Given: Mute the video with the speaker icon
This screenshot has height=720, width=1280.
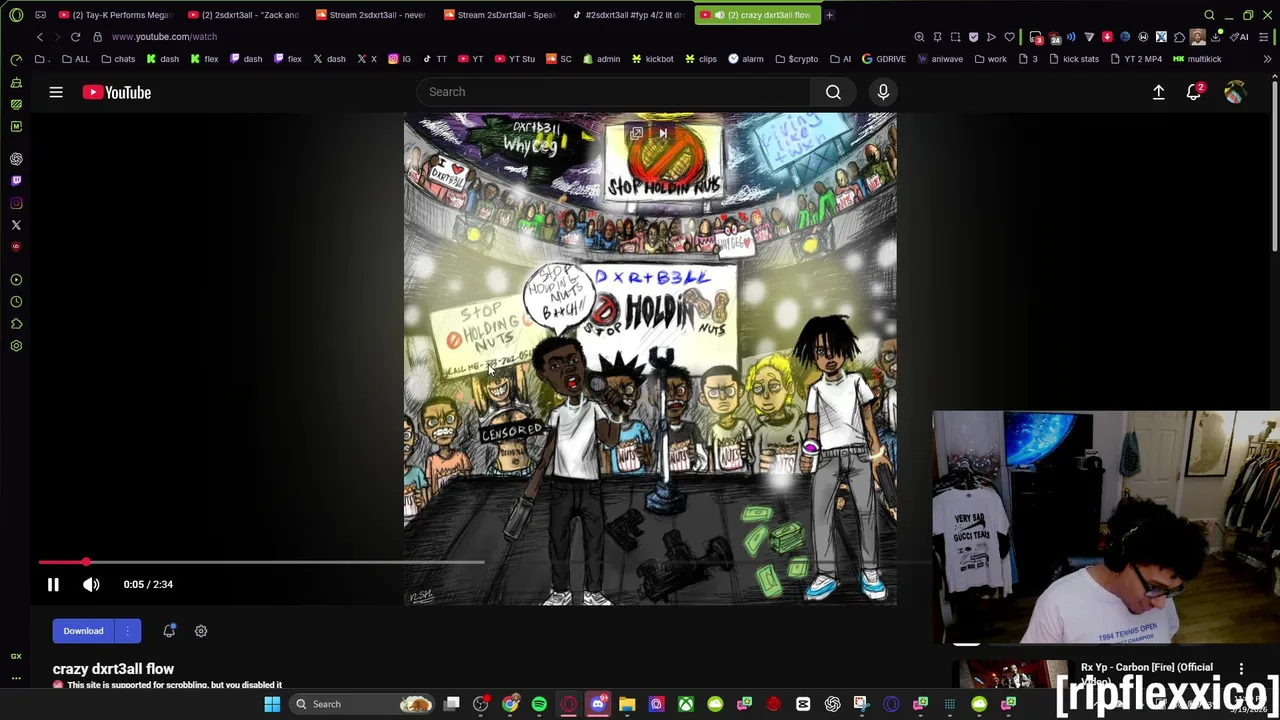Looking at the screenshot, I should 91,585.
